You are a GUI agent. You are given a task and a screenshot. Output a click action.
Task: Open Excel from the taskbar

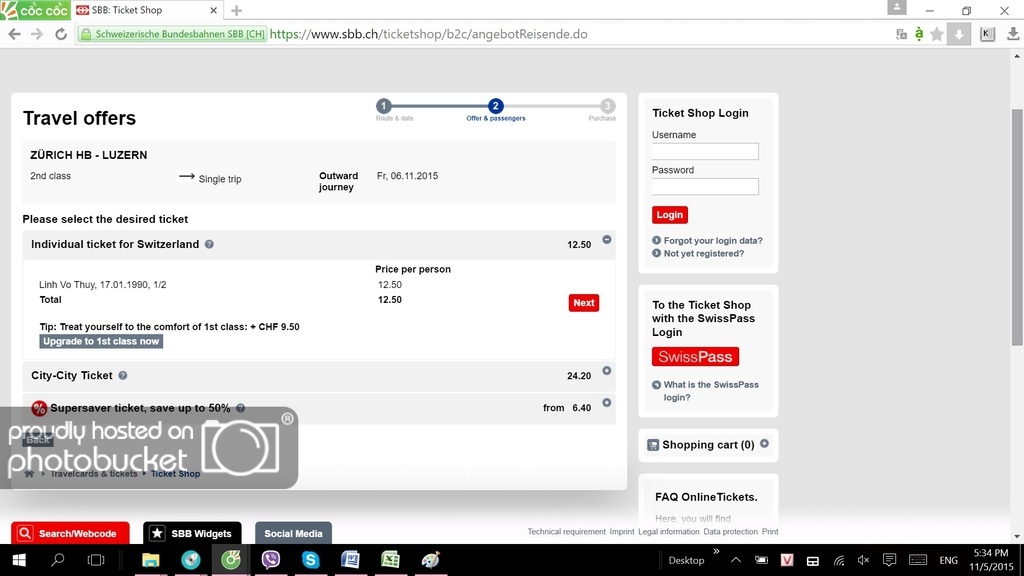pos(390,560)
